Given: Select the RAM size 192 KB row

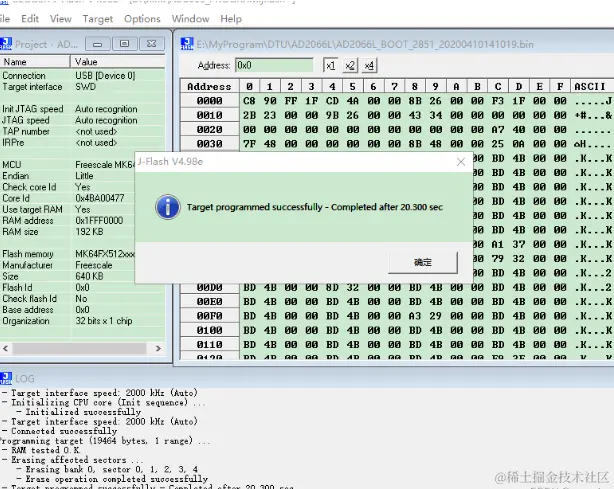Looking at the screenshot, I should pos(67,232).
